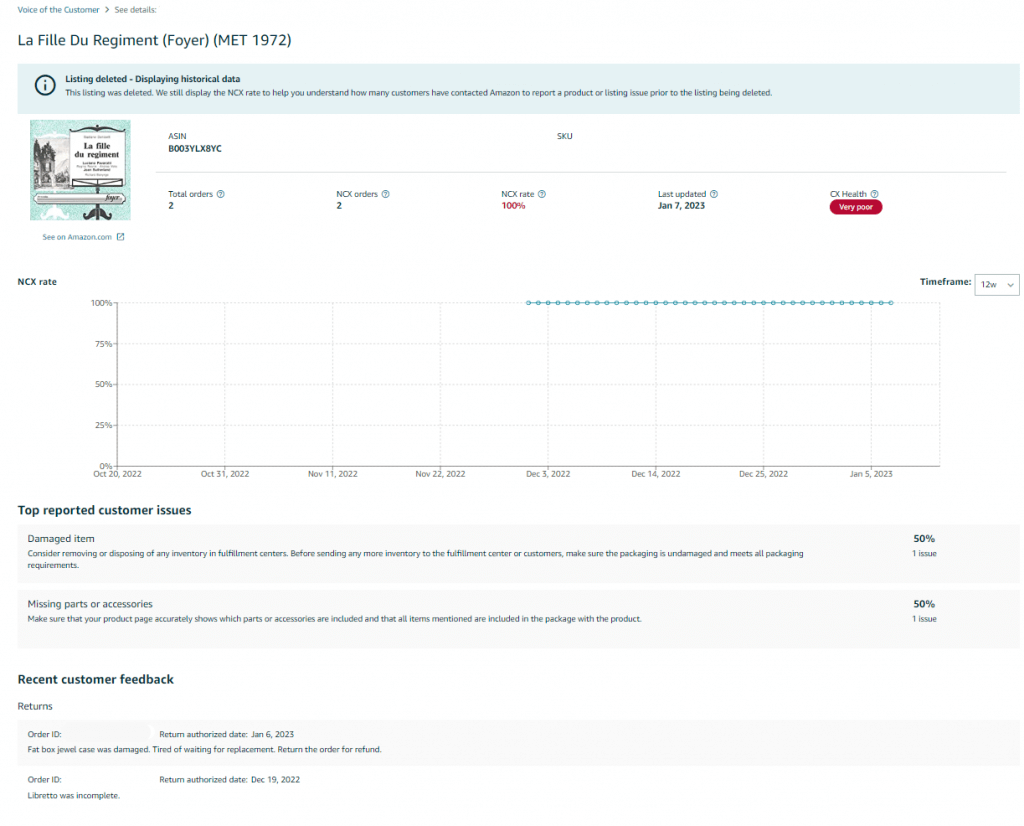
Task: Click the Return authorized date Dec 19, 2022
Action: [x=229, y=780]
